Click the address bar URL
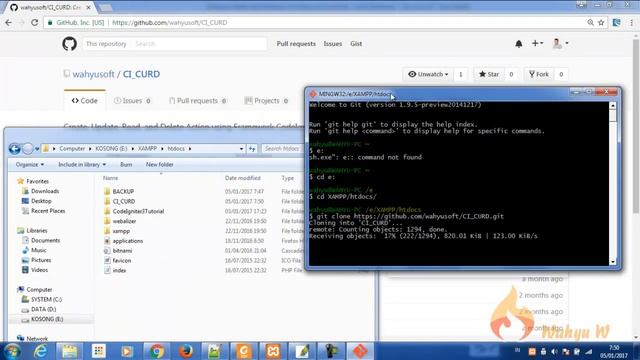Screen dimensions: 640x360 point(169,22)
